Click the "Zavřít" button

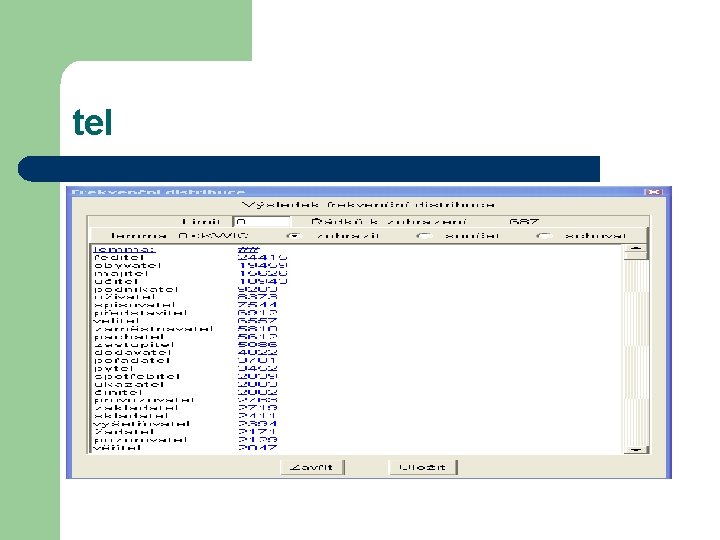point(312,467)
